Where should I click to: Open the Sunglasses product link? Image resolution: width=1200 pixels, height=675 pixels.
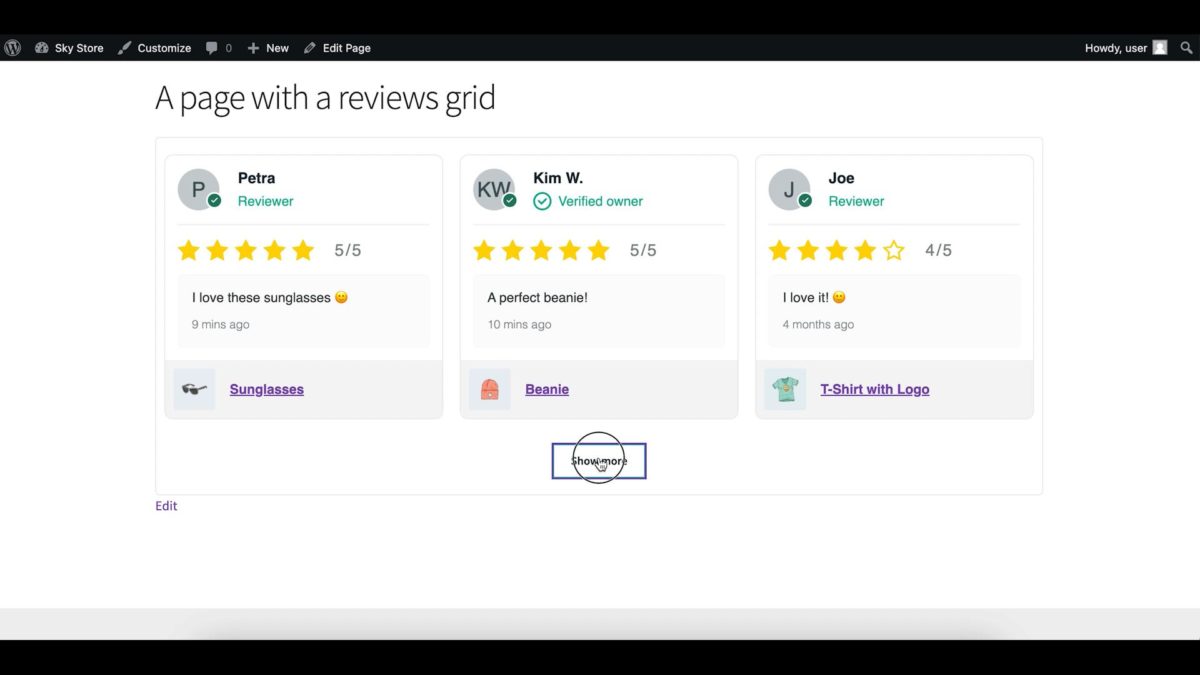[266, 389]
